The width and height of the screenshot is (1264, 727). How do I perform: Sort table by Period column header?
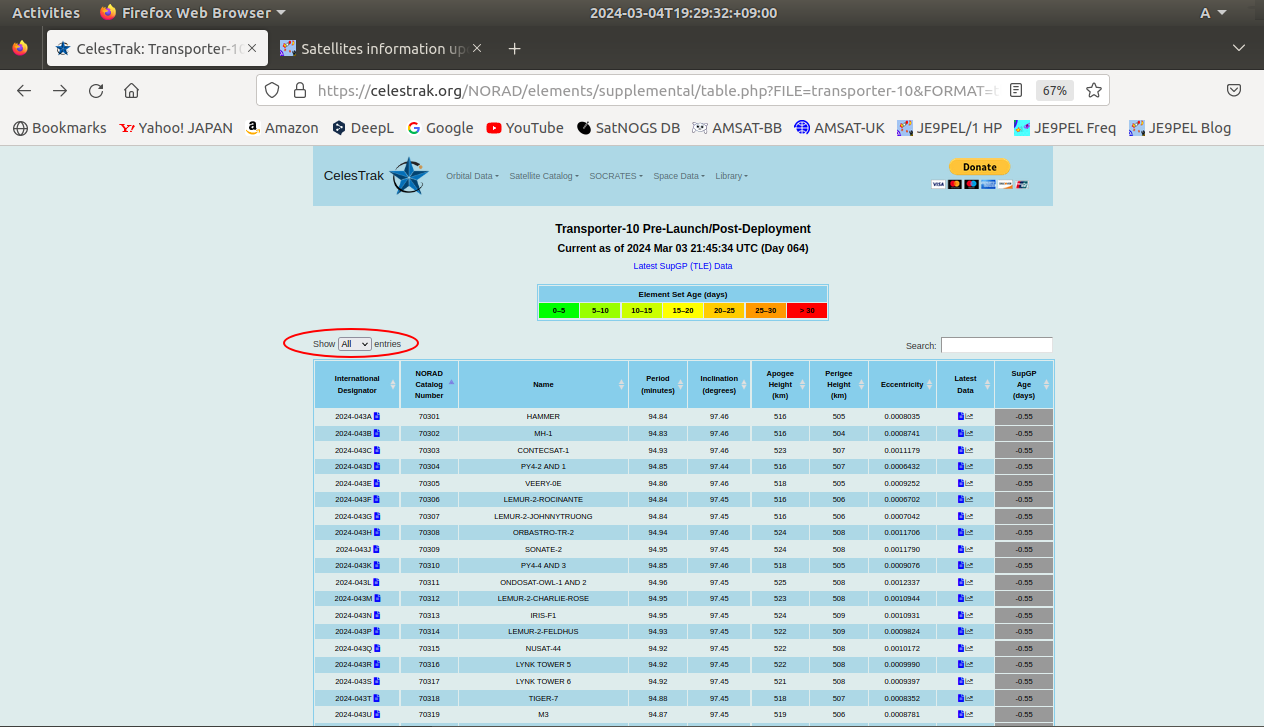(x=658, y=384)
